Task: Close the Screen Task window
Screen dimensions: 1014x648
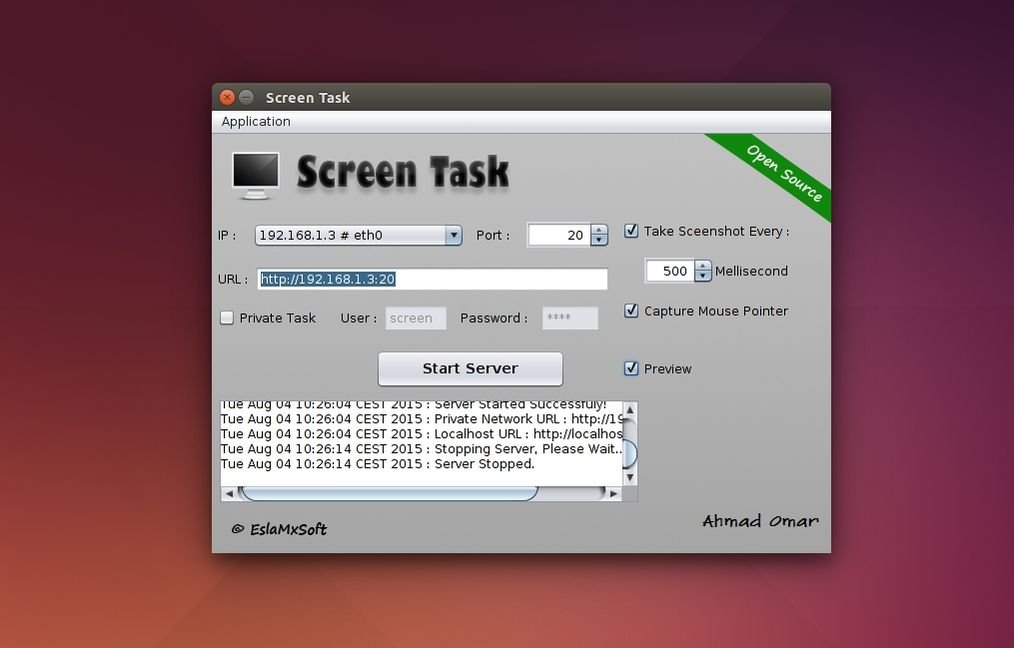Action: [227, 97]
